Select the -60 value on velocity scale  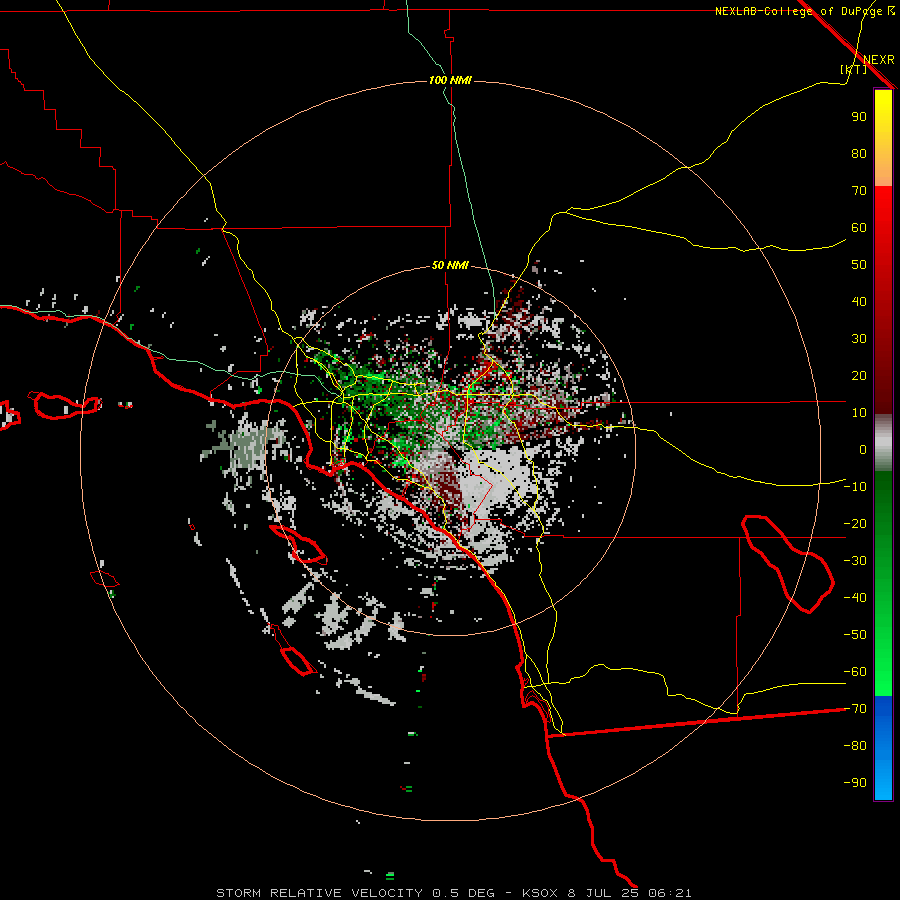pos(855,672)
